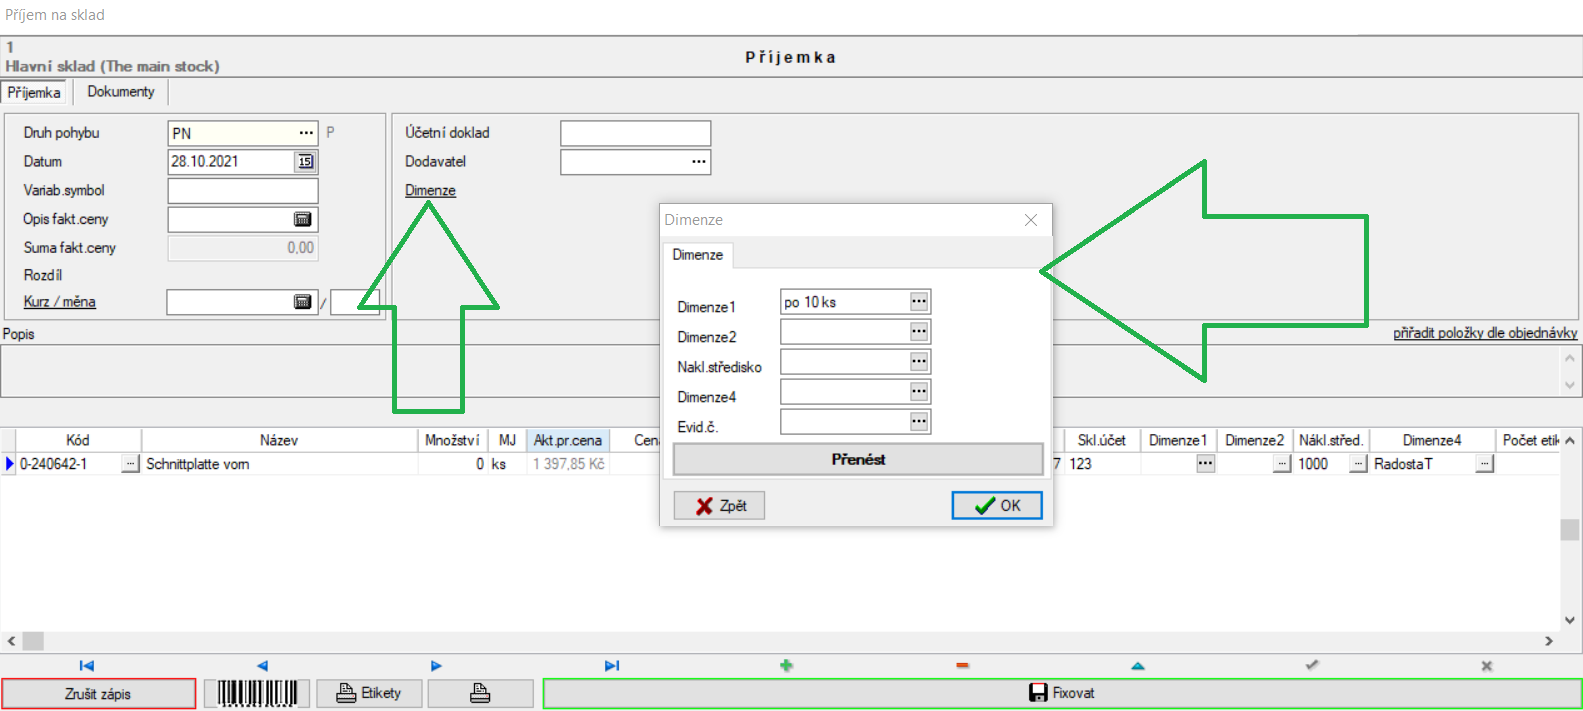This screenshot has height=711, width=1583.
Task: Jump to the first record arrow
Action: click(87, 666)
